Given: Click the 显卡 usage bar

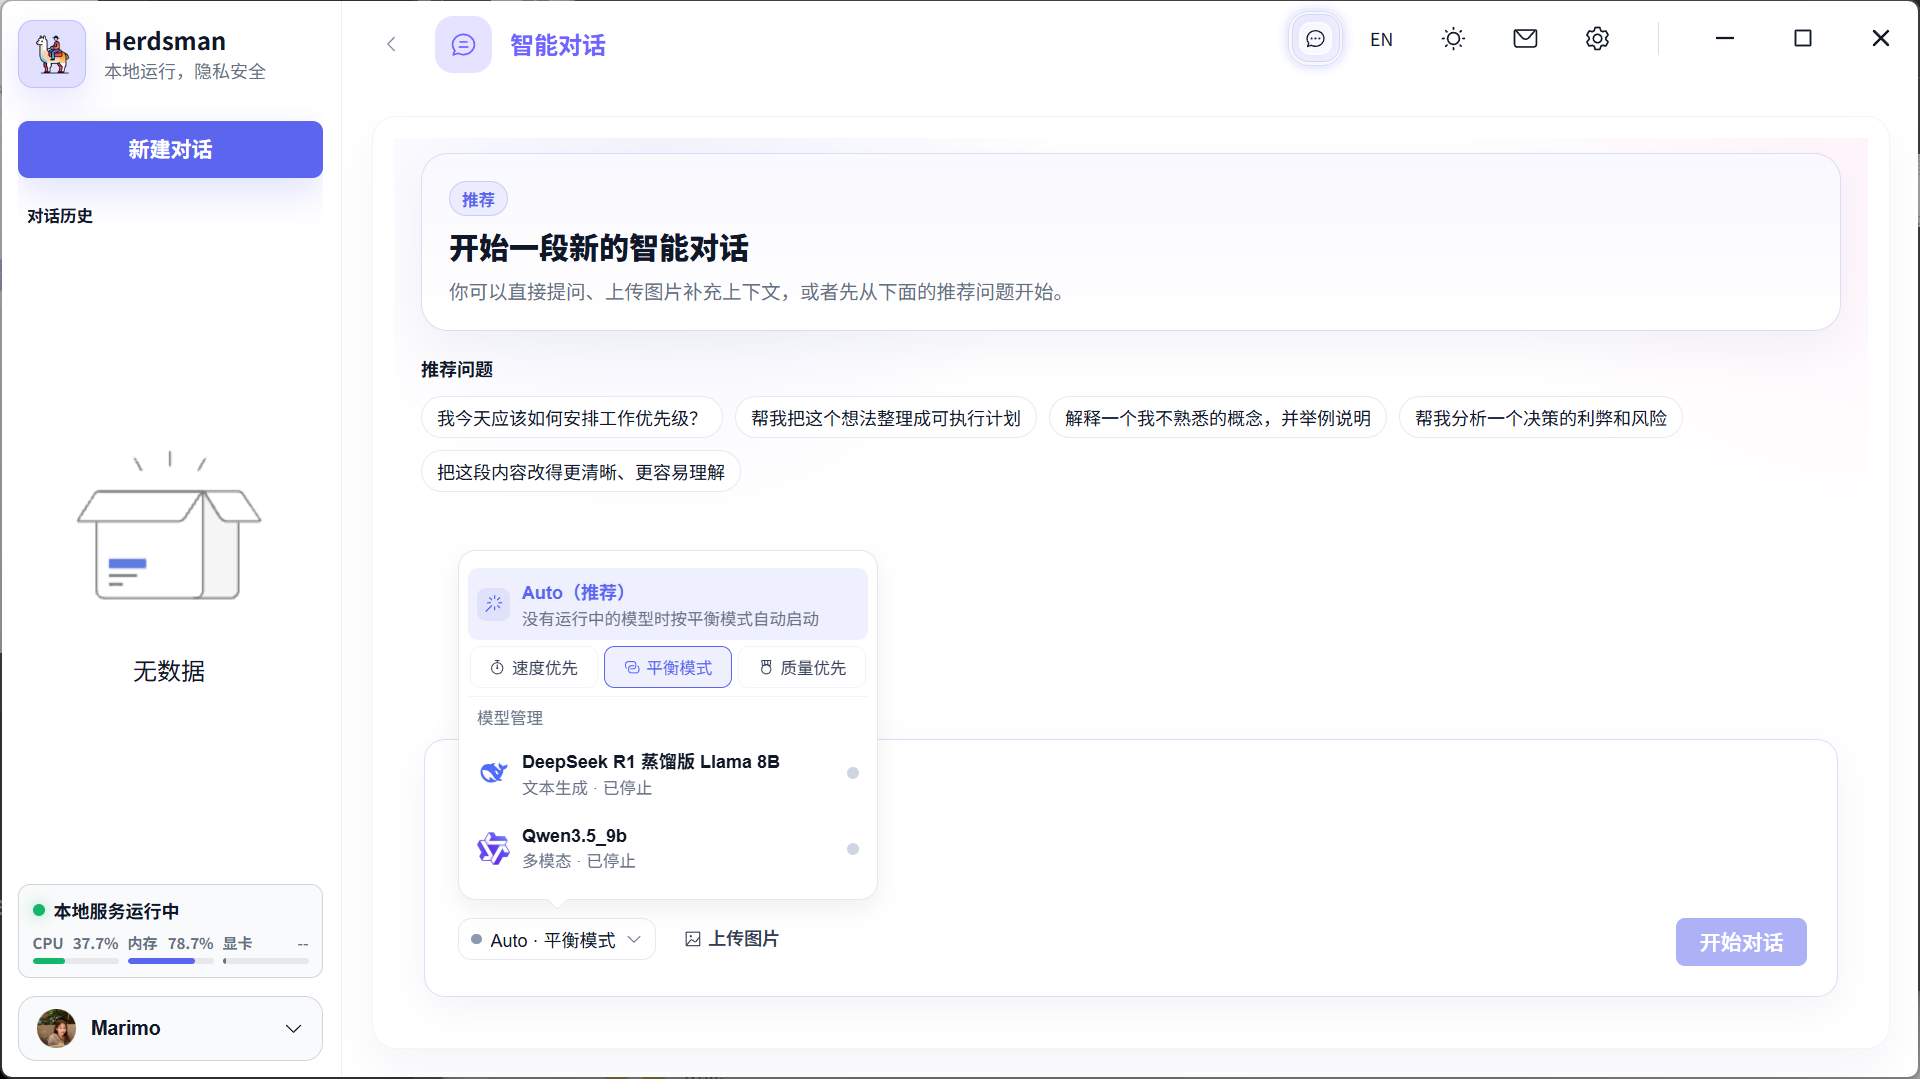Looking at the screenshot, I should coord(266,961).
